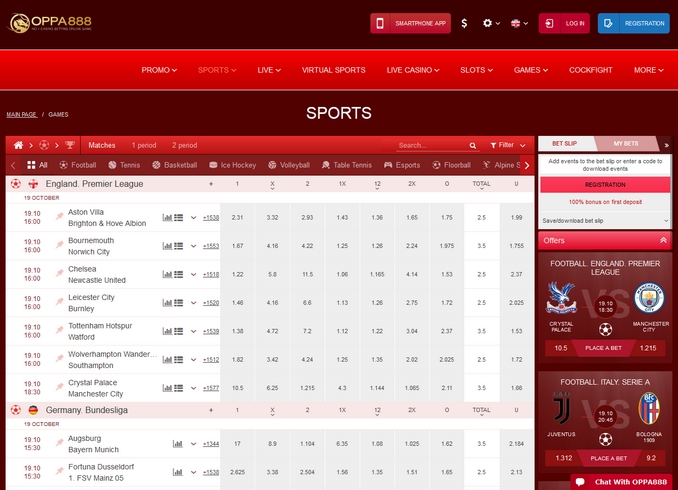678x490 pixels.
Task: Select the Basketball sport category
Action: [175, 165]
